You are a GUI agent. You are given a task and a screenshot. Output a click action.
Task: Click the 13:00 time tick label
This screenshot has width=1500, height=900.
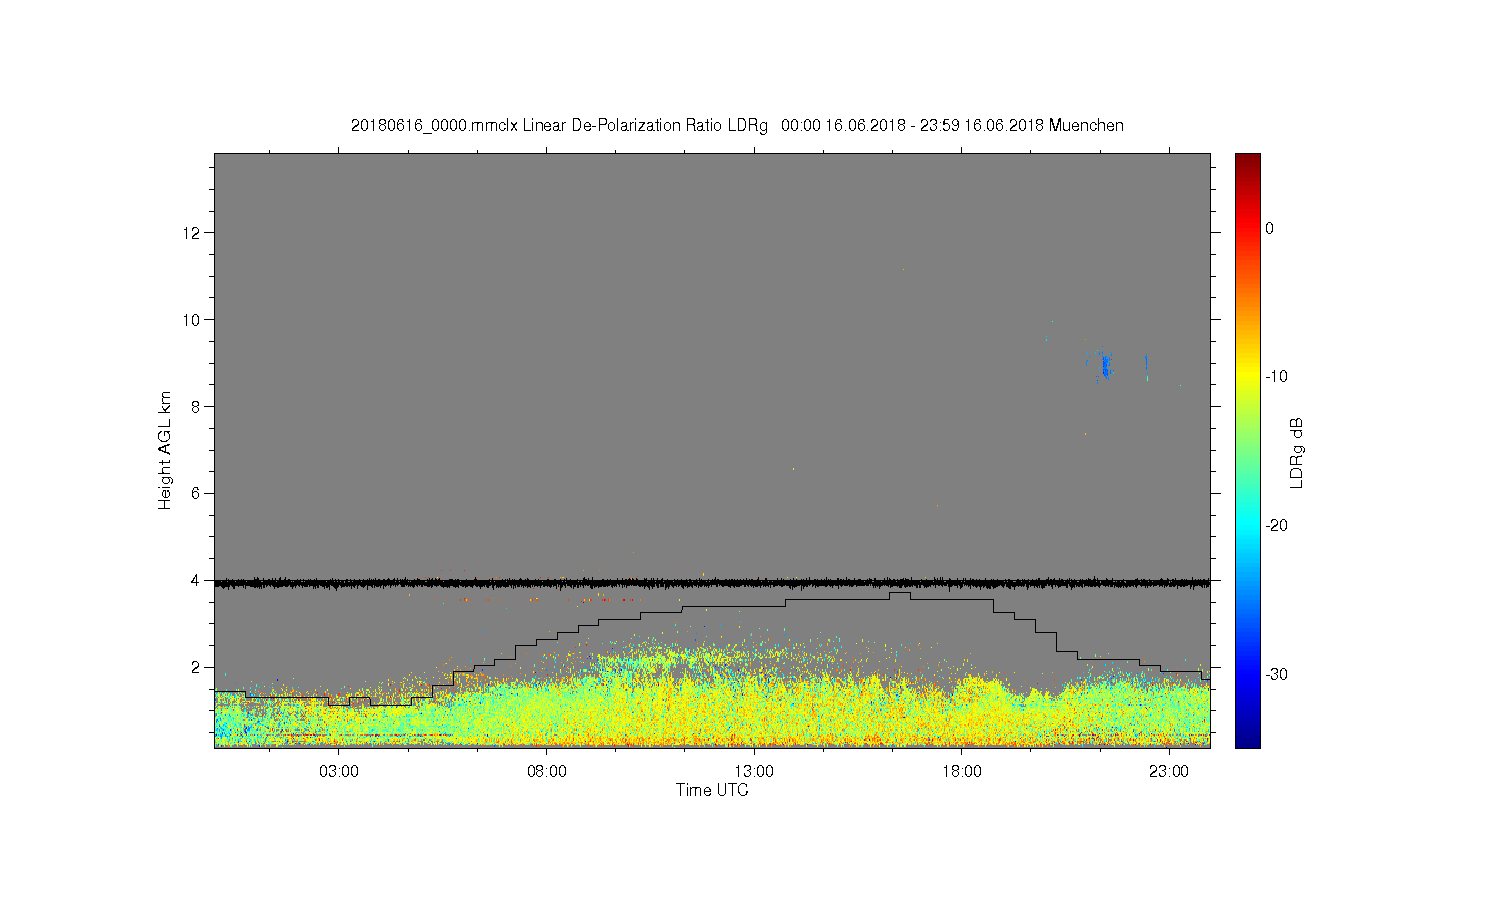point(754,772)
